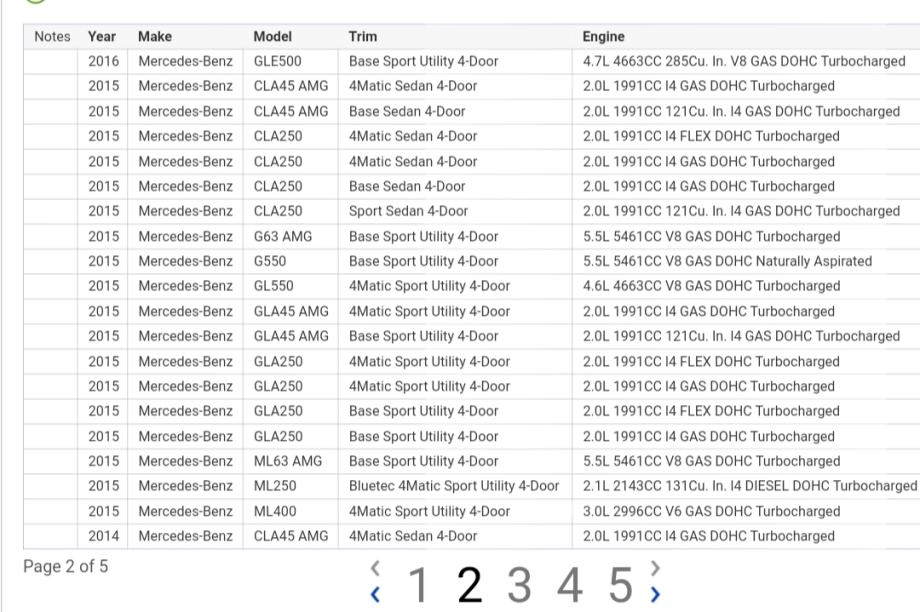Click the '4.7L 4663CC 285Cu. In. V8' engine cell
This screenshot has height=612, width=920.
pyautogui.click(x=746, y=61)
